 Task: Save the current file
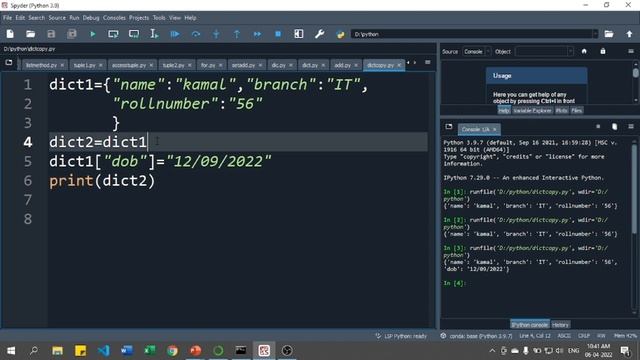coord(51,34)
